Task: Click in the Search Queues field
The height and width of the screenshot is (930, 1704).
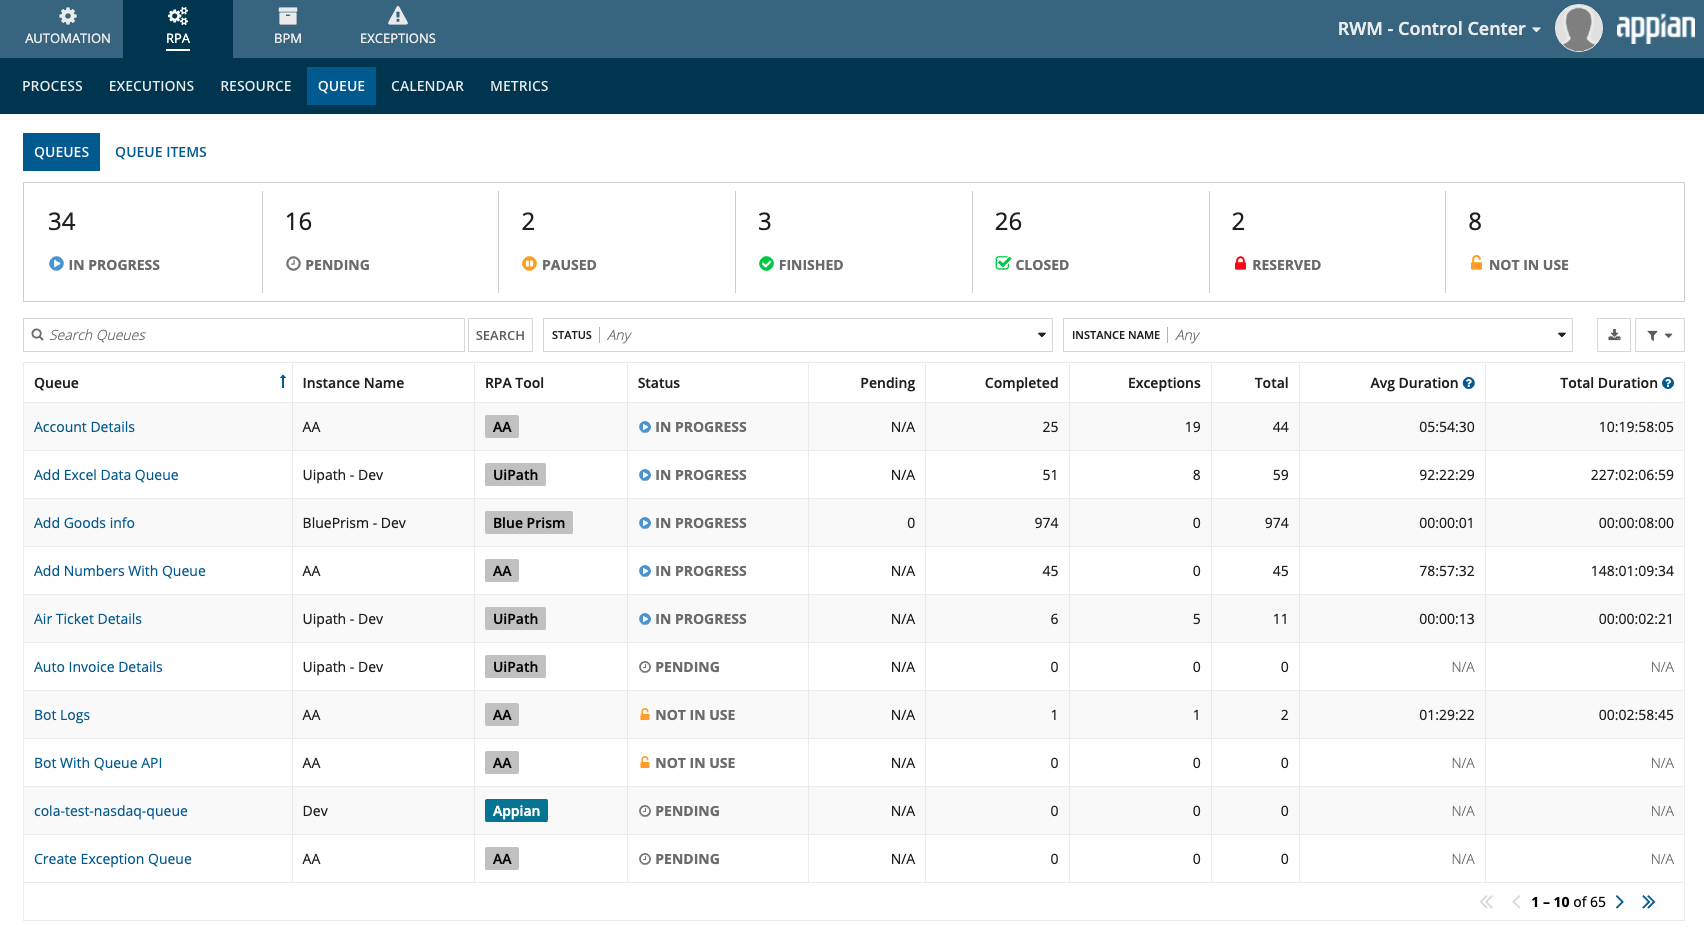Action: [x=244, y=335]
